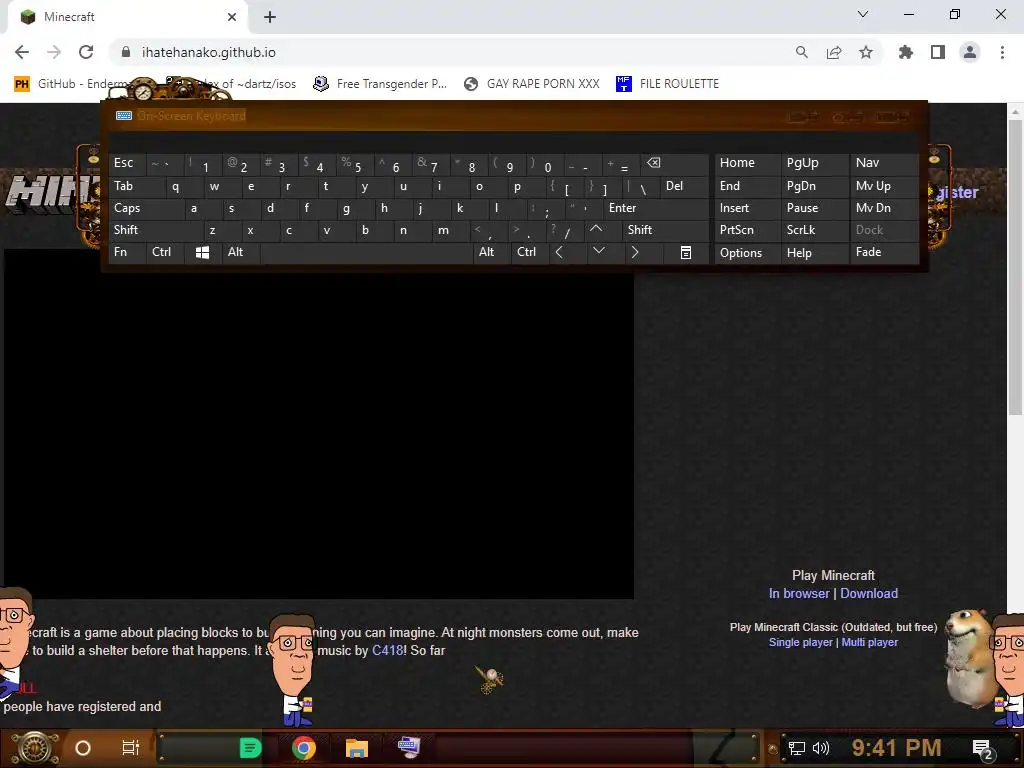Screen dimensions: 1024x768
Task: Open File Explorer from taskbar
Action: point(357,748)
